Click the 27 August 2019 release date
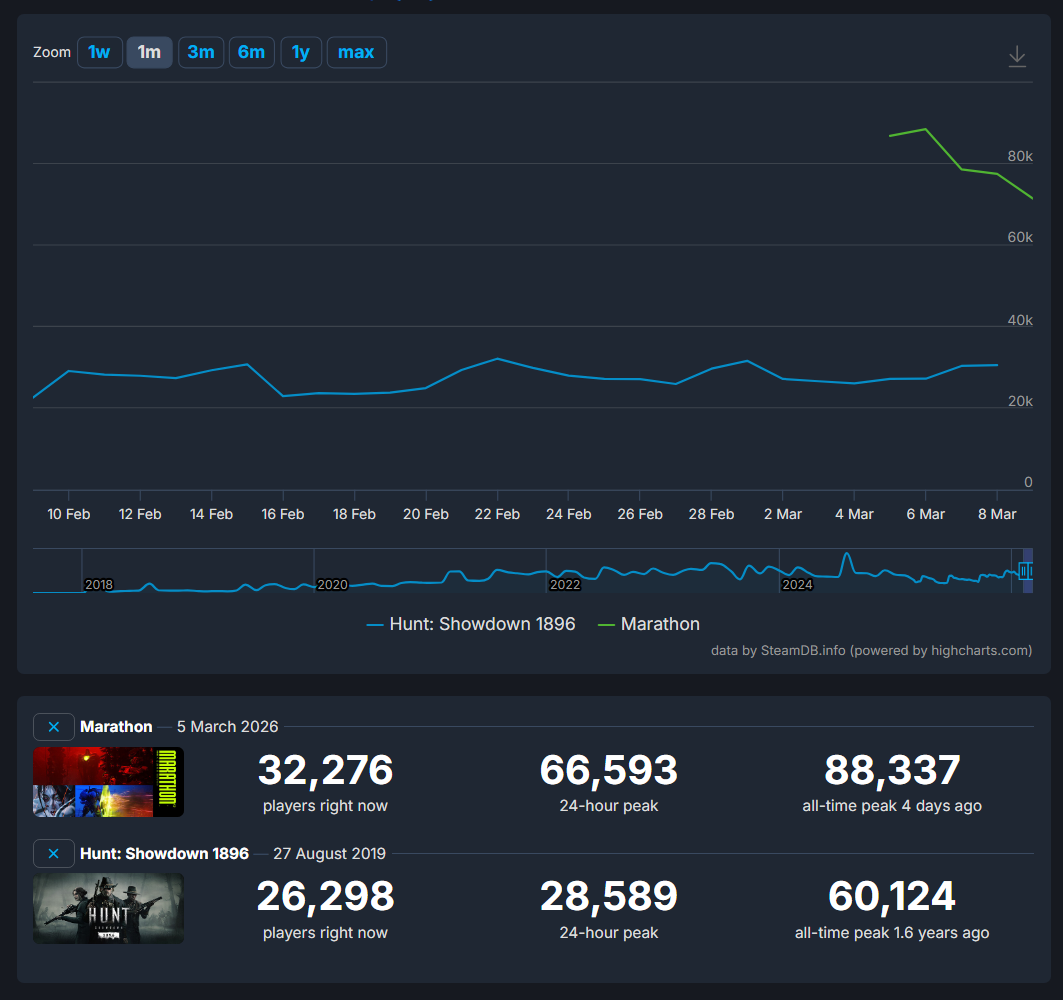Image resolution: width=1063 pixels, height=1000 pixels. (x=329, y=854)
